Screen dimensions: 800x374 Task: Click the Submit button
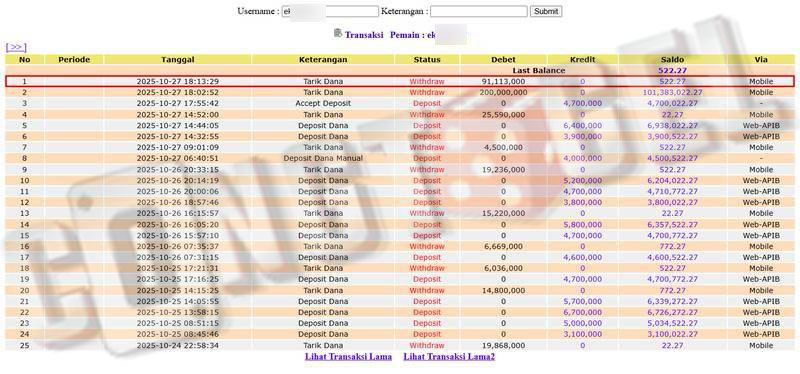(546, 11)
